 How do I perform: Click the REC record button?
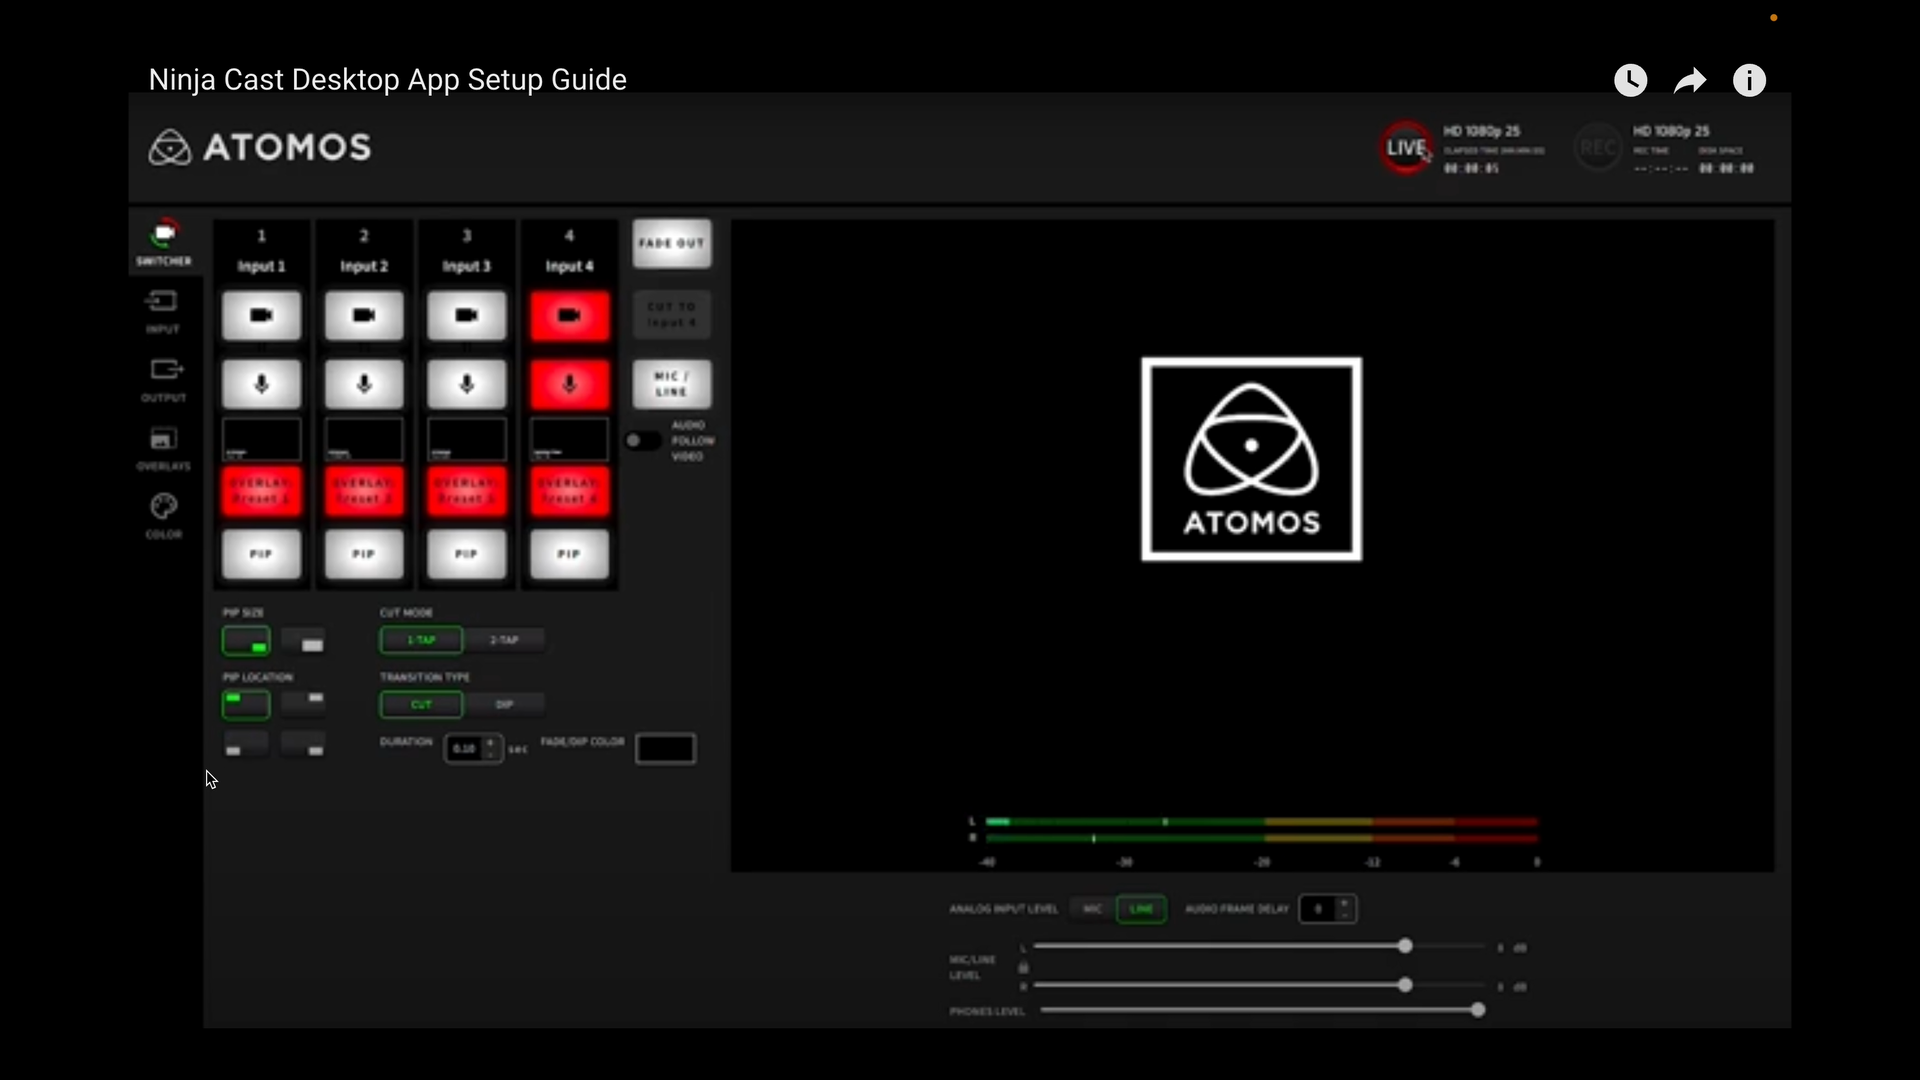[1597, 148]
